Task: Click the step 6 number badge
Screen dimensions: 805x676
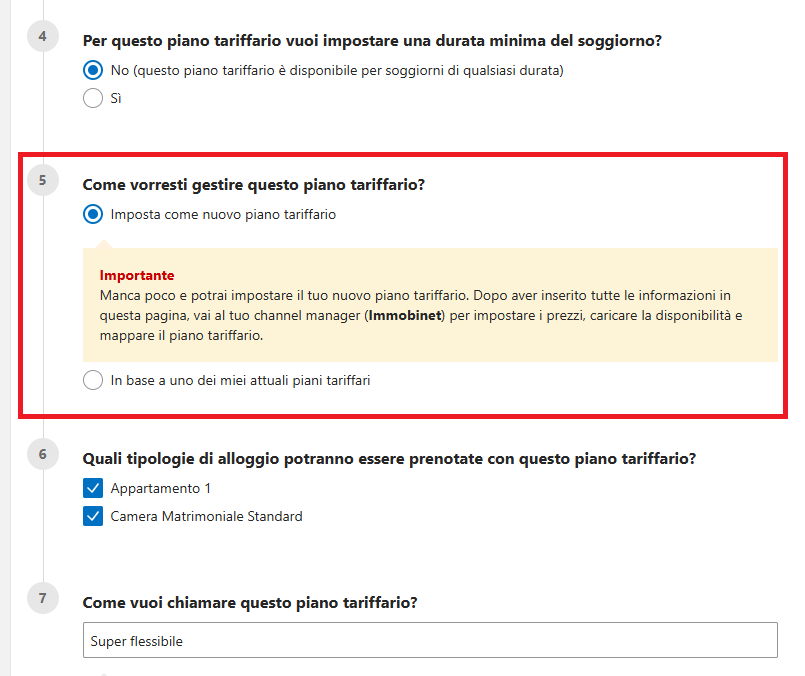Action: point(43,454)
